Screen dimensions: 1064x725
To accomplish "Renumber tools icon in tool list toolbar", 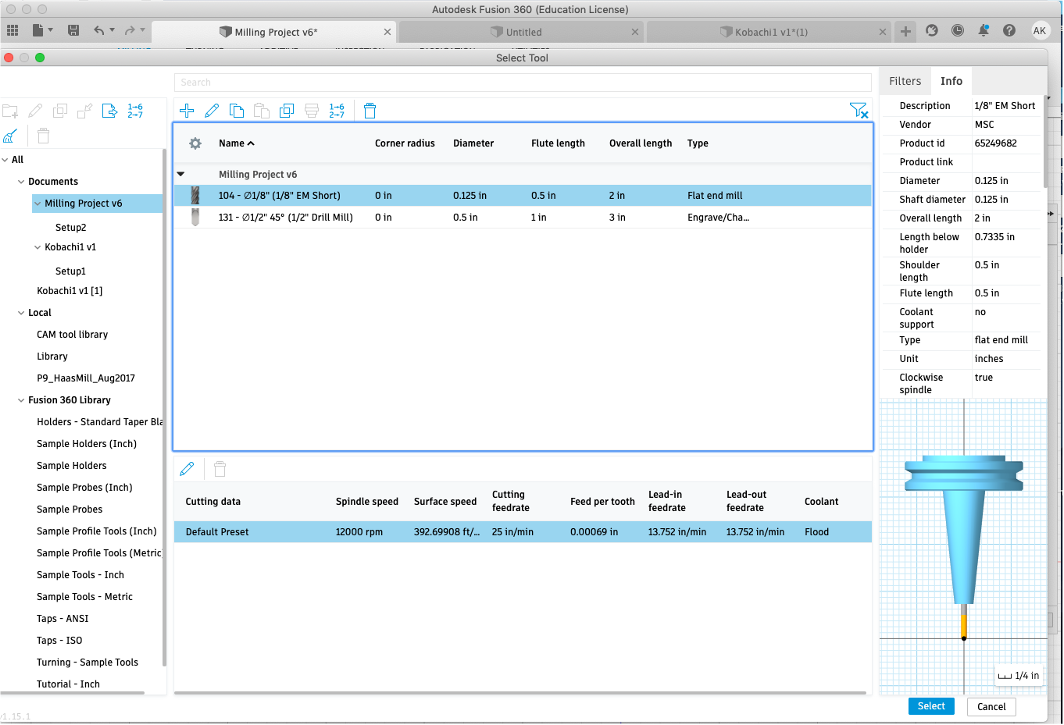I will [337, 111].
